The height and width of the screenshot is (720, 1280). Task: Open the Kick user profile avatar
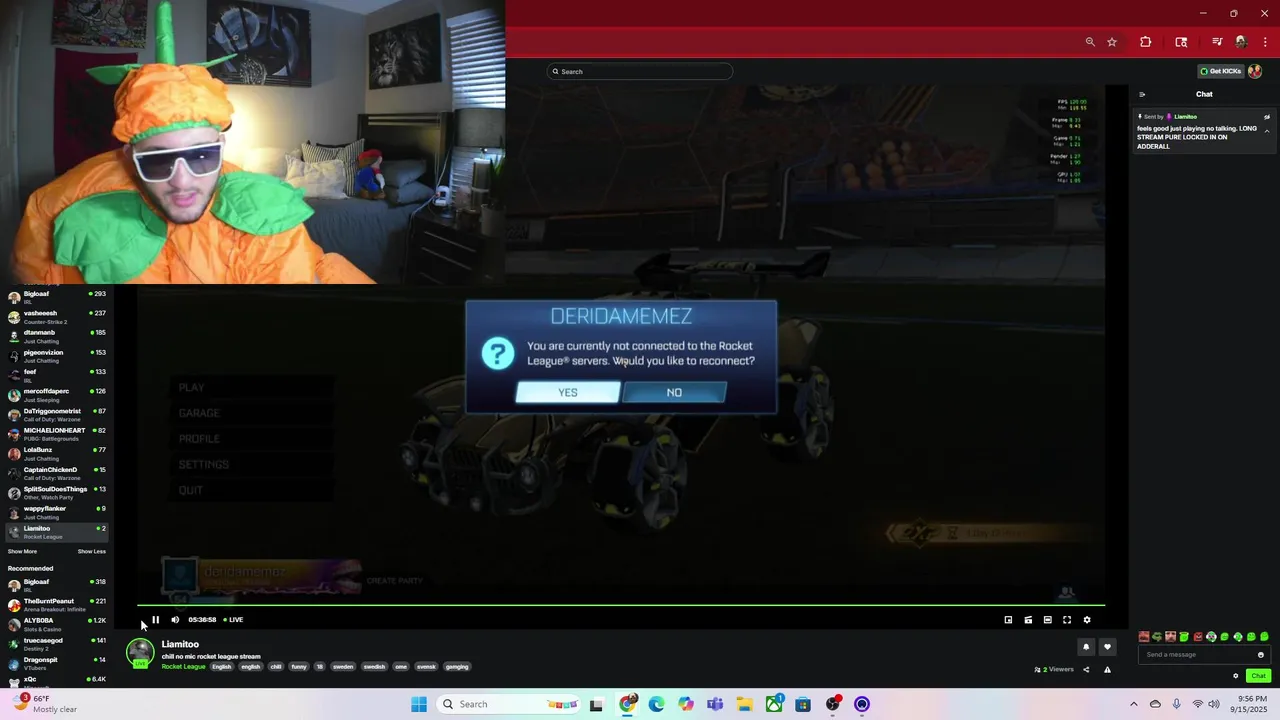pyautogui.click(x=1255, y=71)
